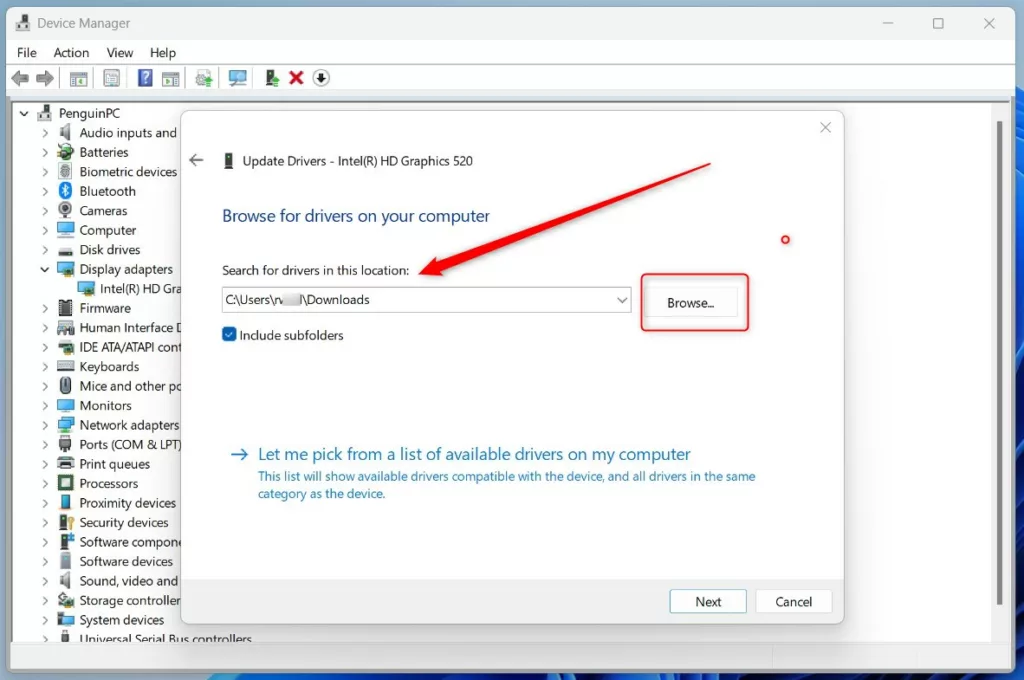Uncheck the Include subfolders checkbox
This screenshot has width=1024, height=680.
click(229, 334)
